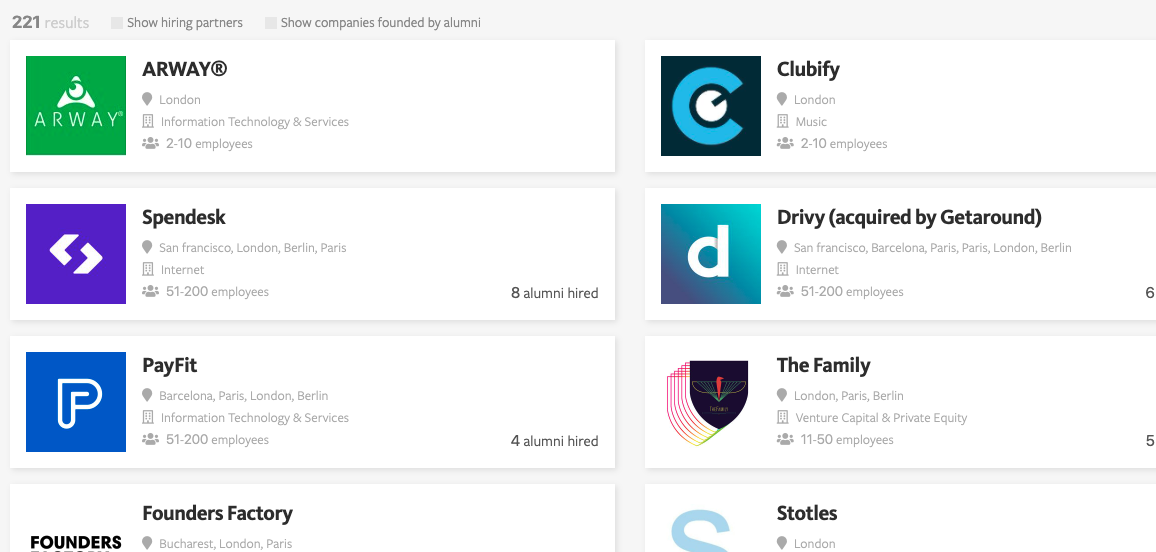
Task: Click the employees icon in ARWAY card
Action: (x=150, y=143)
